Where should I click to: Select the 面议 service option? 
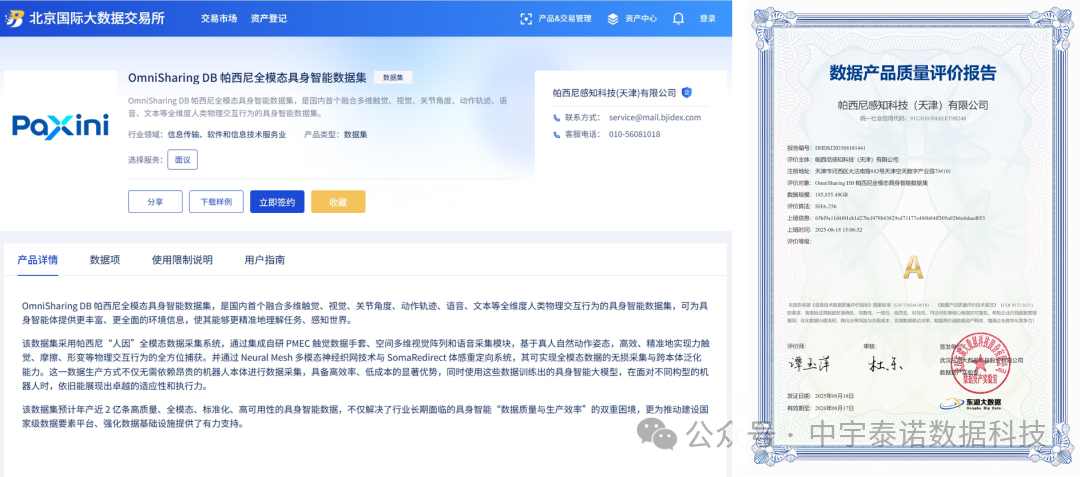(183, 160)
